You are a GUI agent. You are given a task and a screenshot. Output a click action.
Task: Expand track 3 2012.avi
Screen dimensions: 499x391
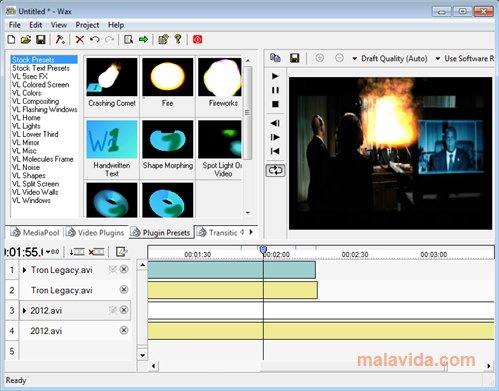[24, 311]
